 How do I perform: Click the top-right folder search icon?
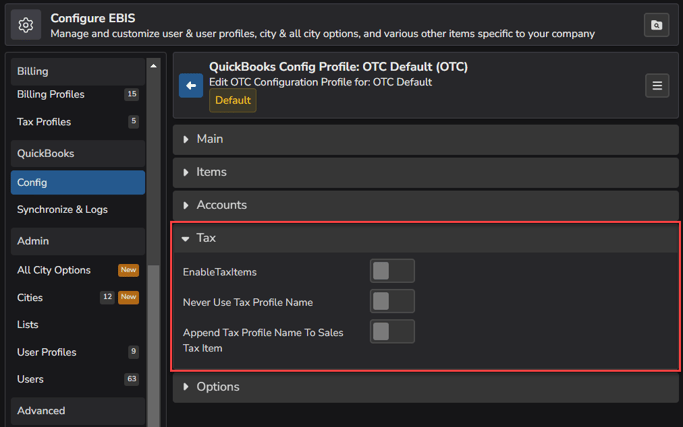pyautogui.click(x=657, y=25)
